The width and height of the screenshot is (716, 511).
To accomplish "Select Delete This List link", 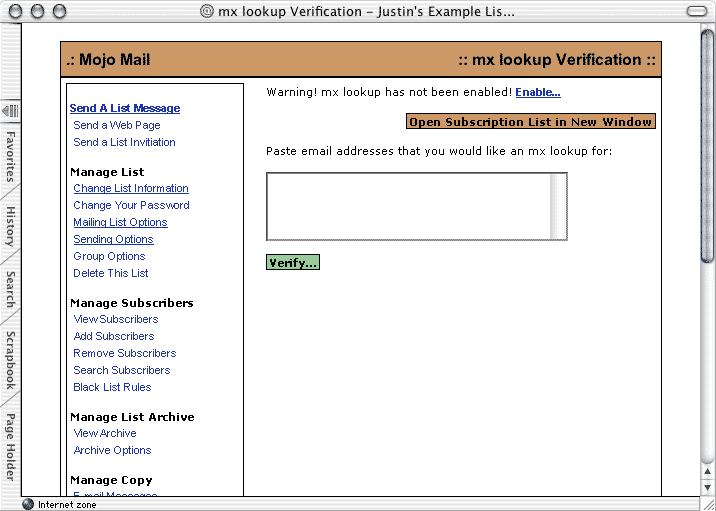I will (x=111, y=273).
